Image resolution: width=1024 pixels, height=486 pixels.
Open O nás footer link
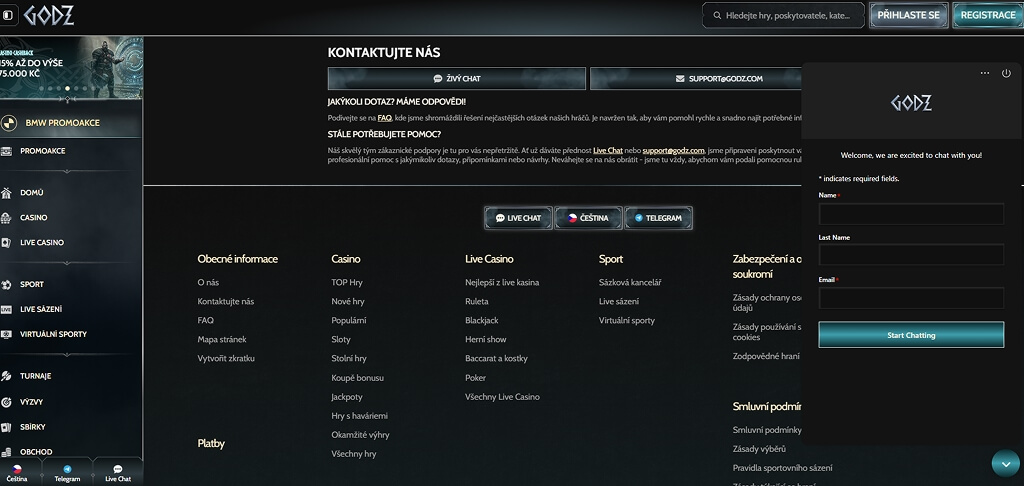coord(208,282)
